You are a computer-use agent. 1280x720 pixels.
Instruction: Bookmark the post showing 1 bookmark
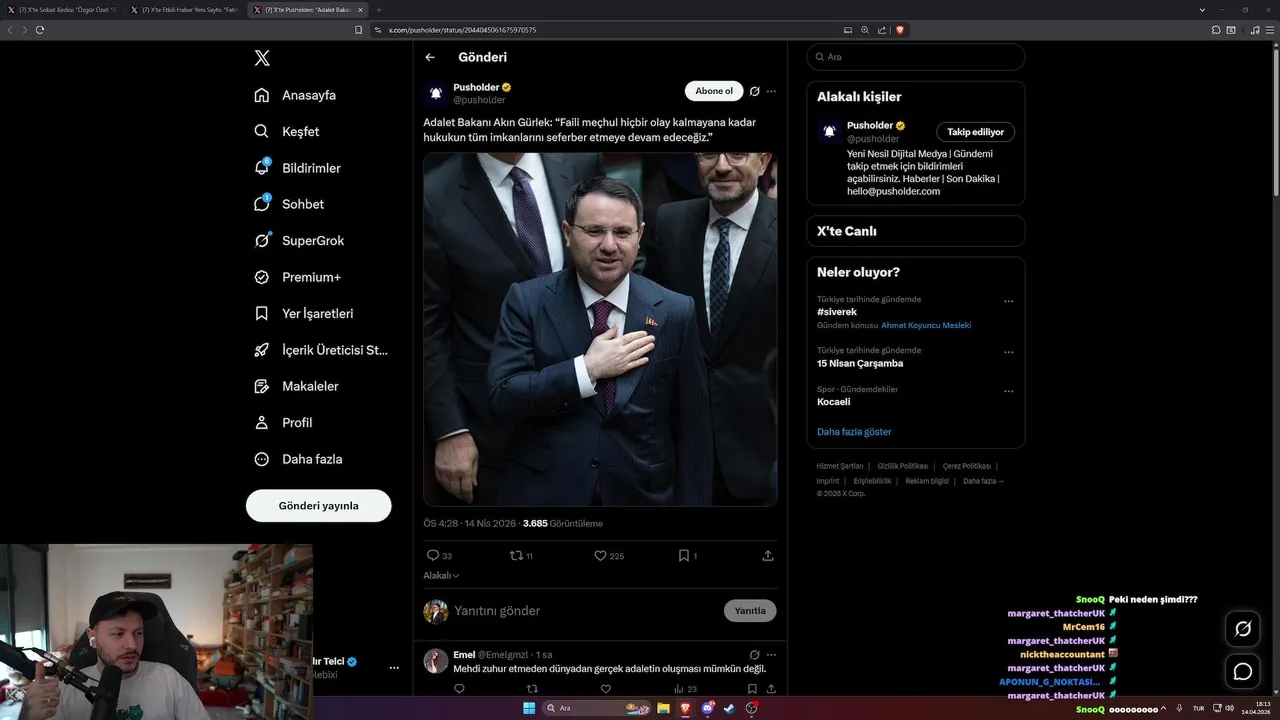687,555
